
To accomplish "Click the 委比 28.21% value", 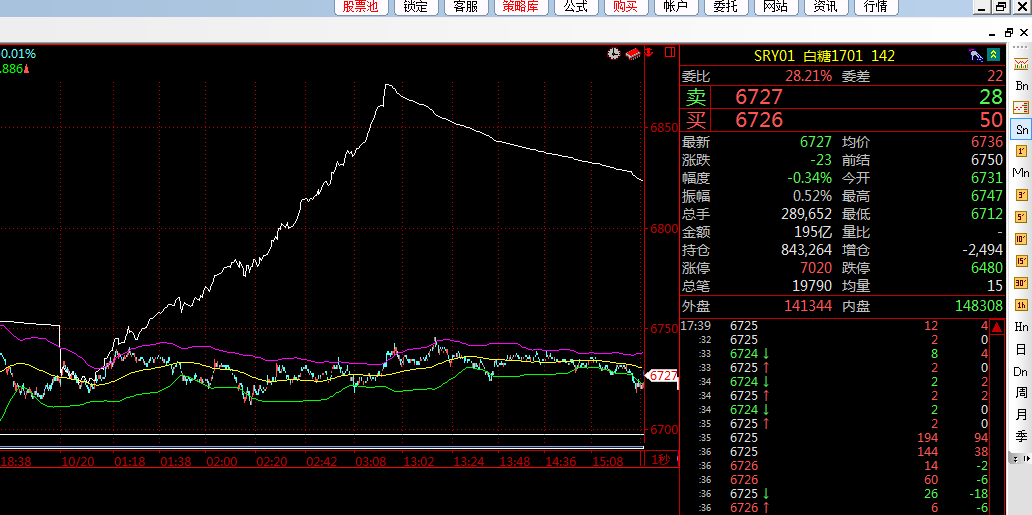I will click(808, 76).
